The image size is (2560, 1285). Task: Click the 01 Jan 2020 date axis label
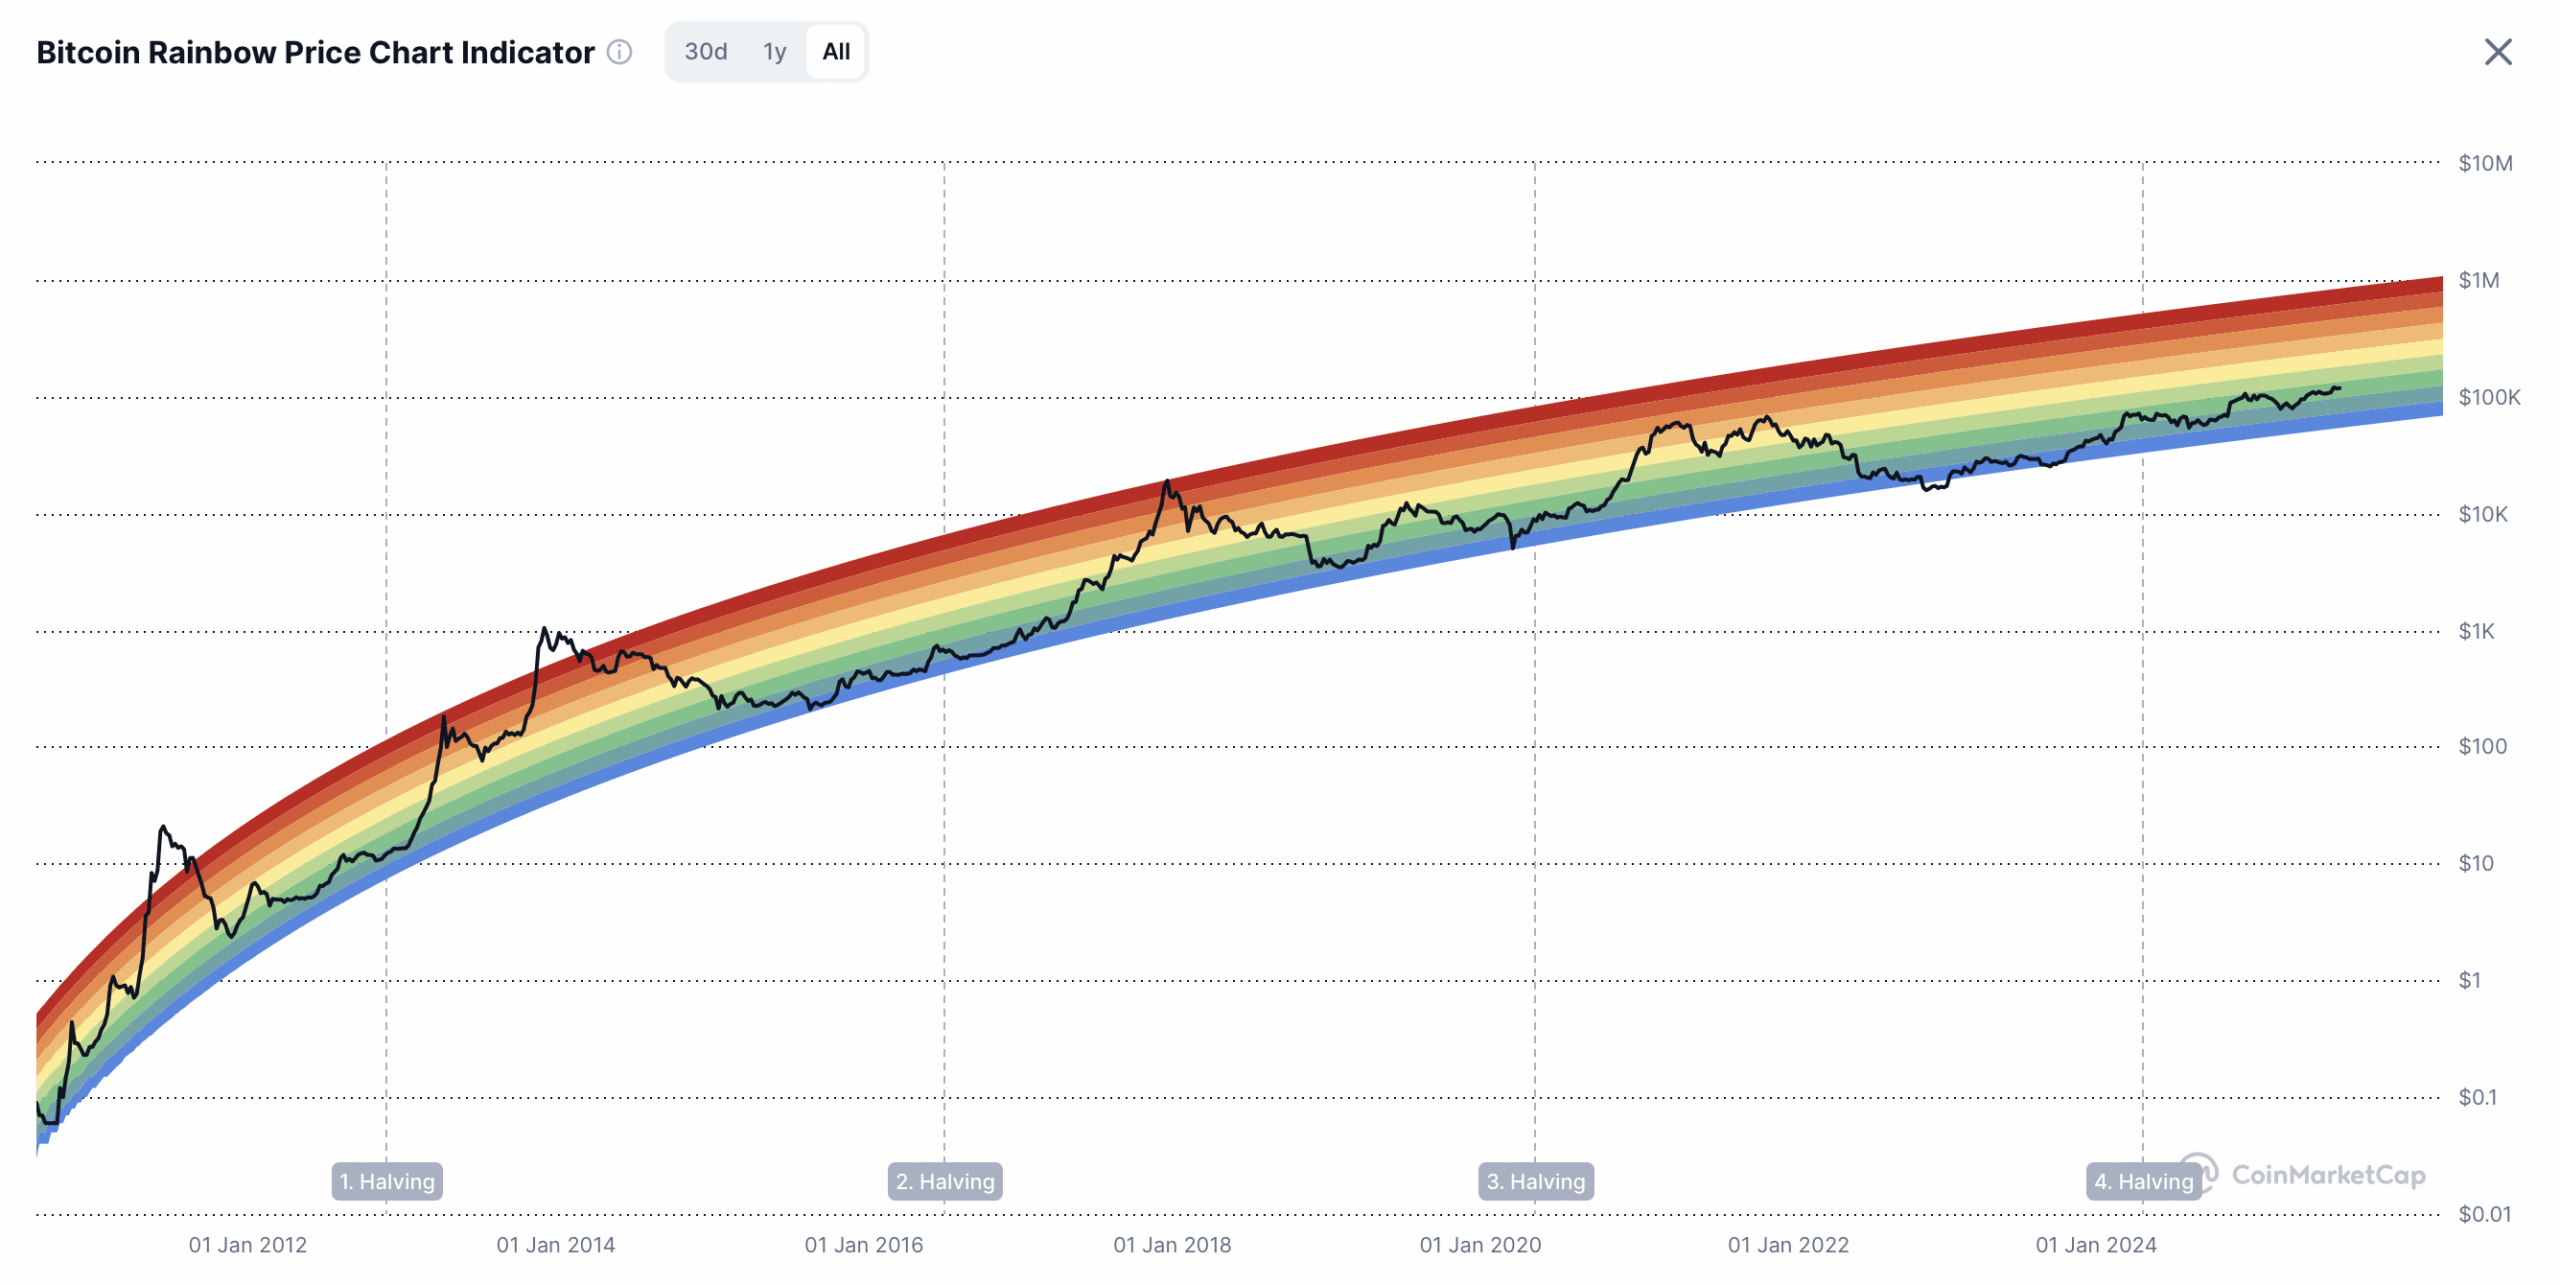pyautogui.click(x=1479, y=1245)
